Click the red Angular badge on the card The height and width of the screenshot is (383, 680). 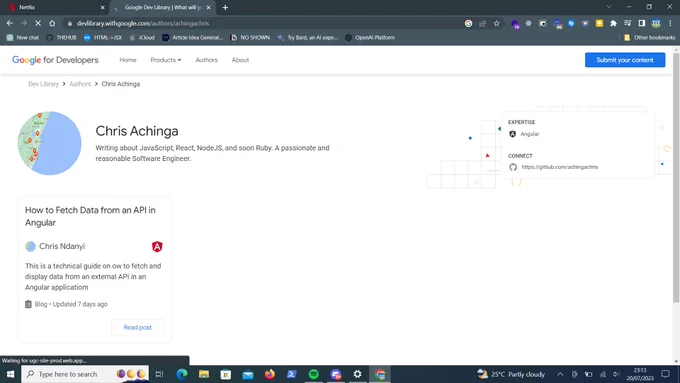[x=157, y=247]
